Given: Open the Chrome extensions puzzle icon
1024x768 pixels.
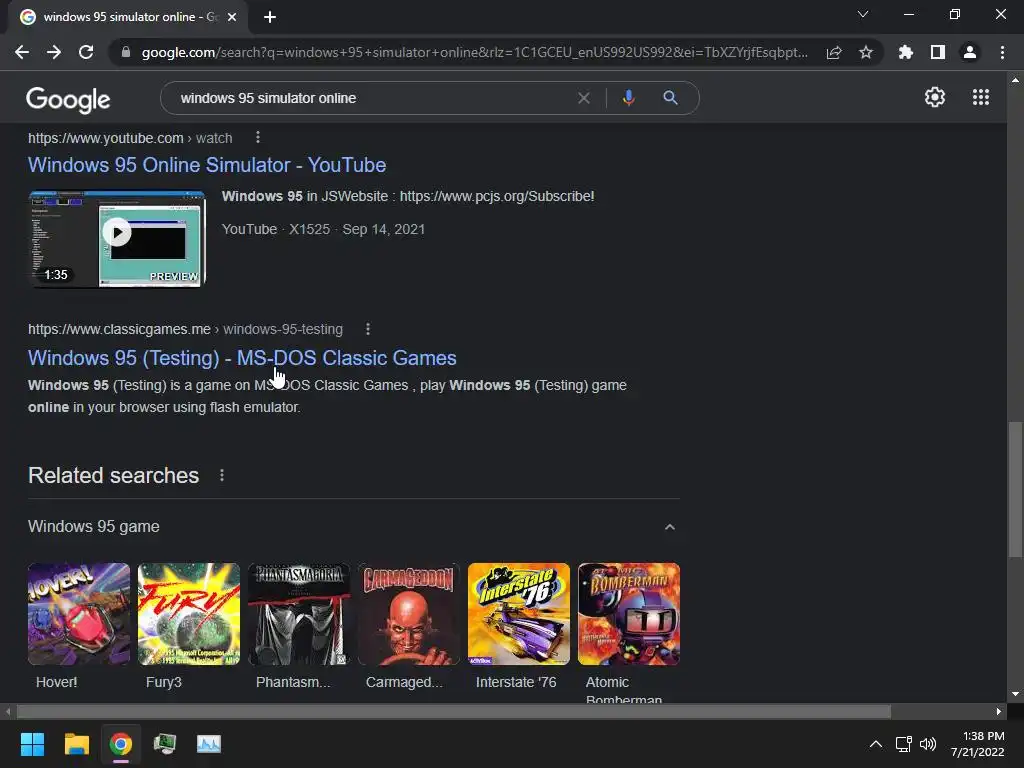Looking at the screenshot, I should point(905,52).
